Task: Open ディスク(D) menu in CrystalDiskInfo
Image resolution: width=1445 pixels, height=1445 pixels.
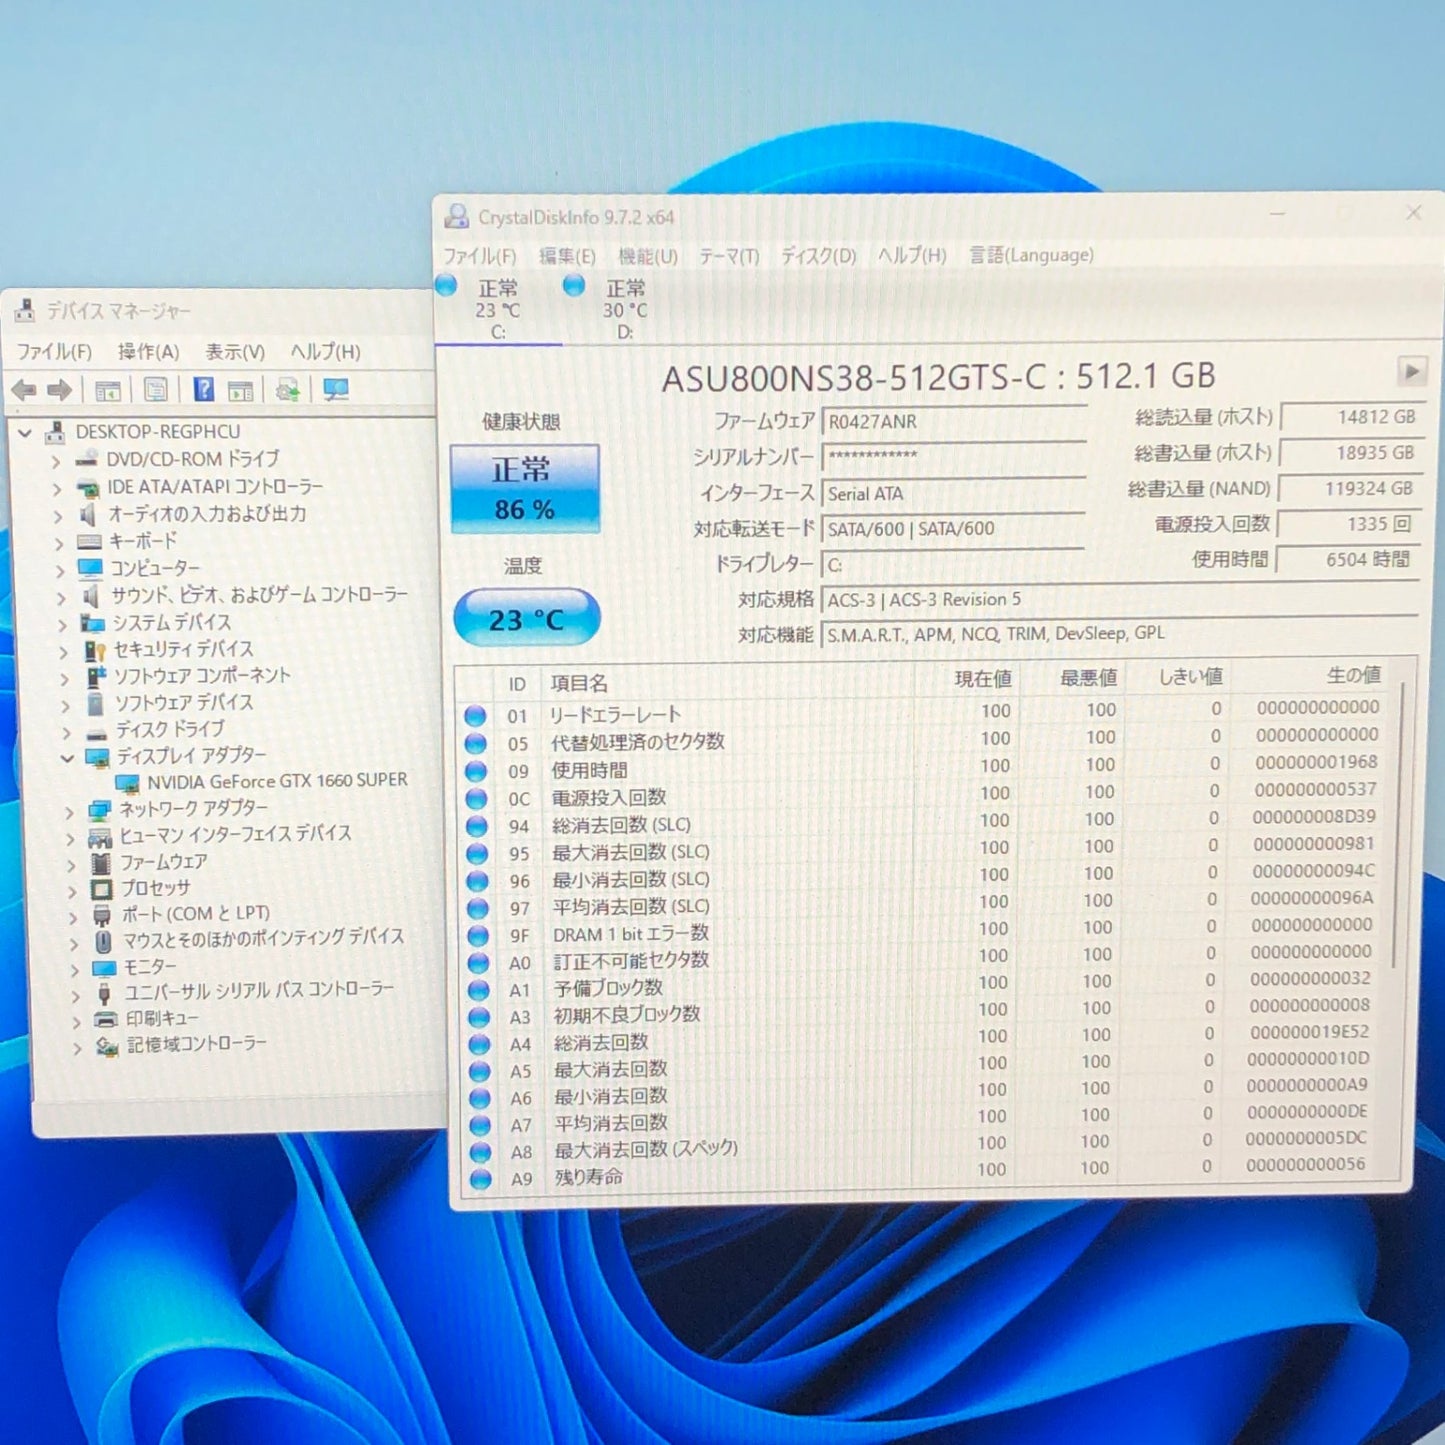Action: pos(819,256)
